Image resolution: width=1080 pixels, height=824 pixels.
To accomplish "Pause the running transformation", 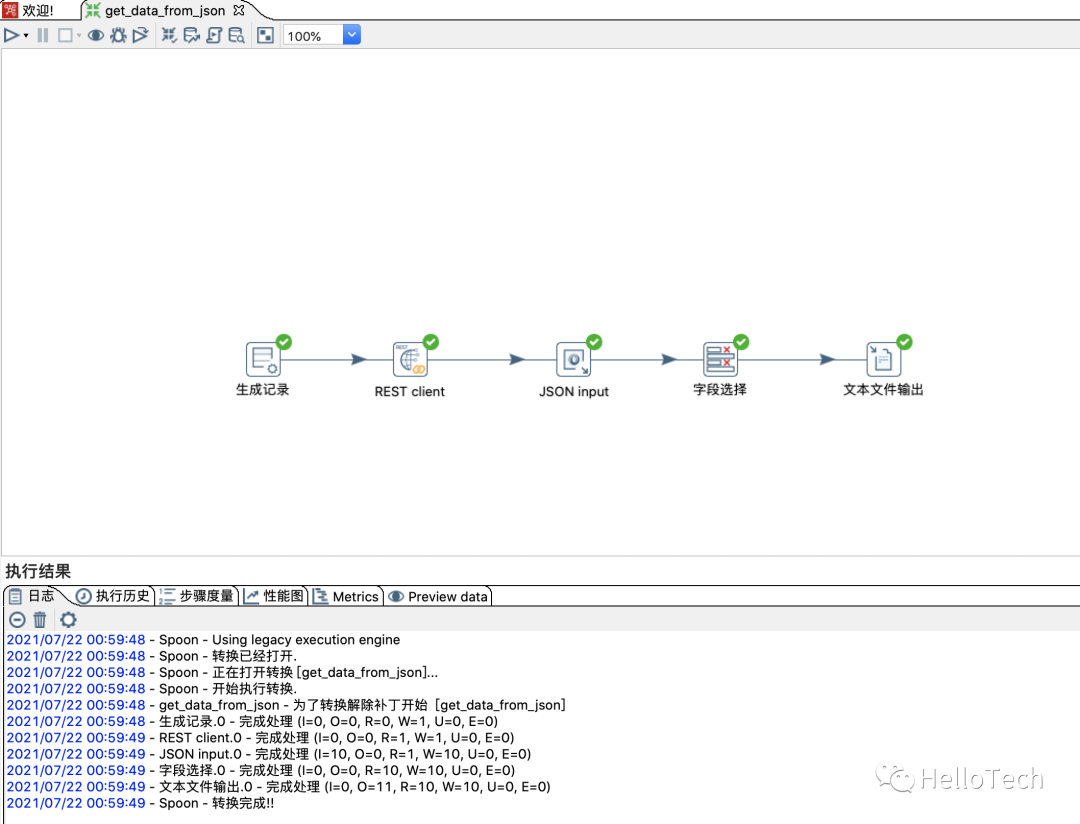I will 43,35.
